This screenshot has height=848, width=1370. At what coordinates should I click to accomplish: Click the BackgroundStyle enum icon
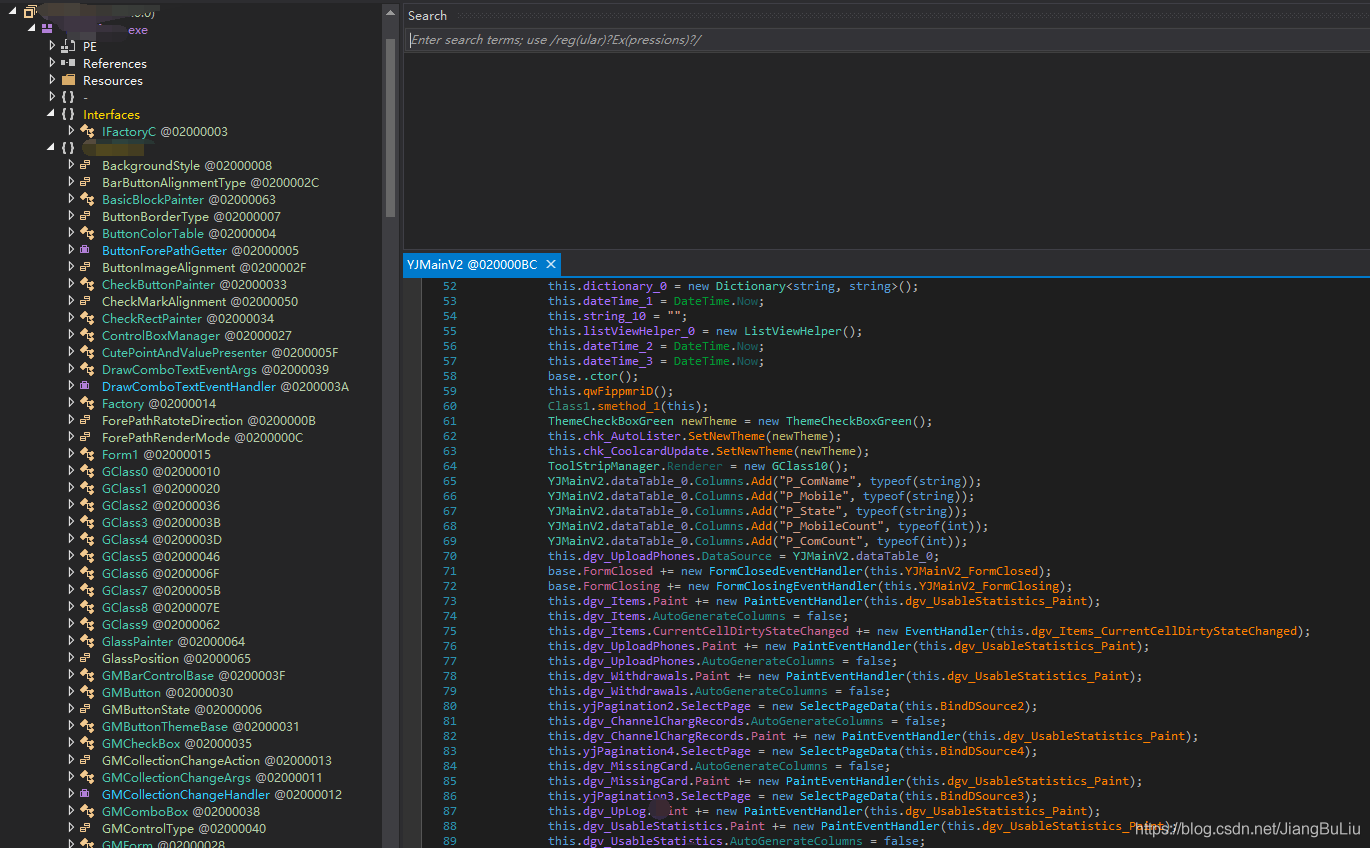pos(87,165)
